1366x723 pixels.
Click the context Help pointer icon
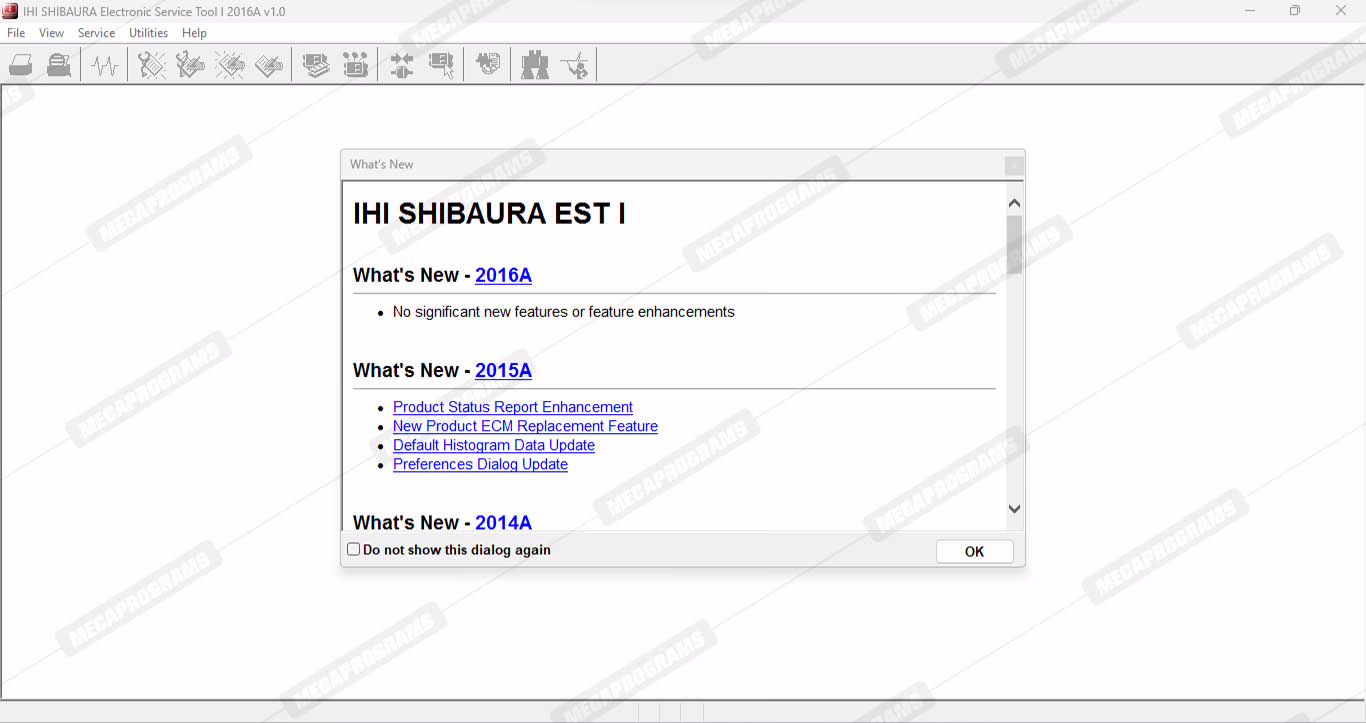coord(575,66)
